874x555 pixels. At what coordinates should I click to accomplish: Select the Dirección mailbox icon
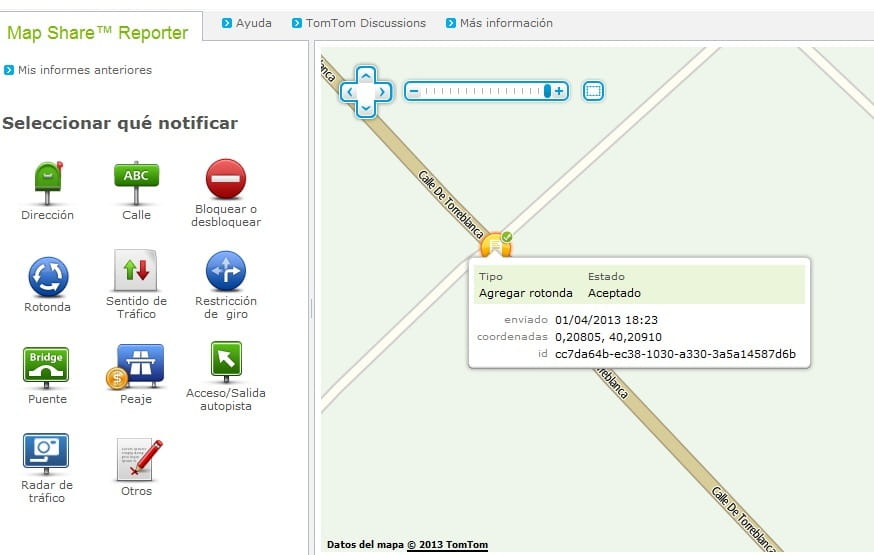point(47,178)
